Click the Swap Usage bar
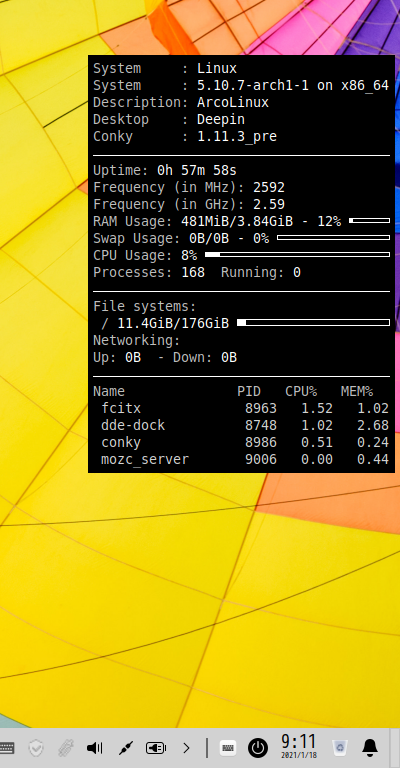400x768 pixels. coord(333,238)
